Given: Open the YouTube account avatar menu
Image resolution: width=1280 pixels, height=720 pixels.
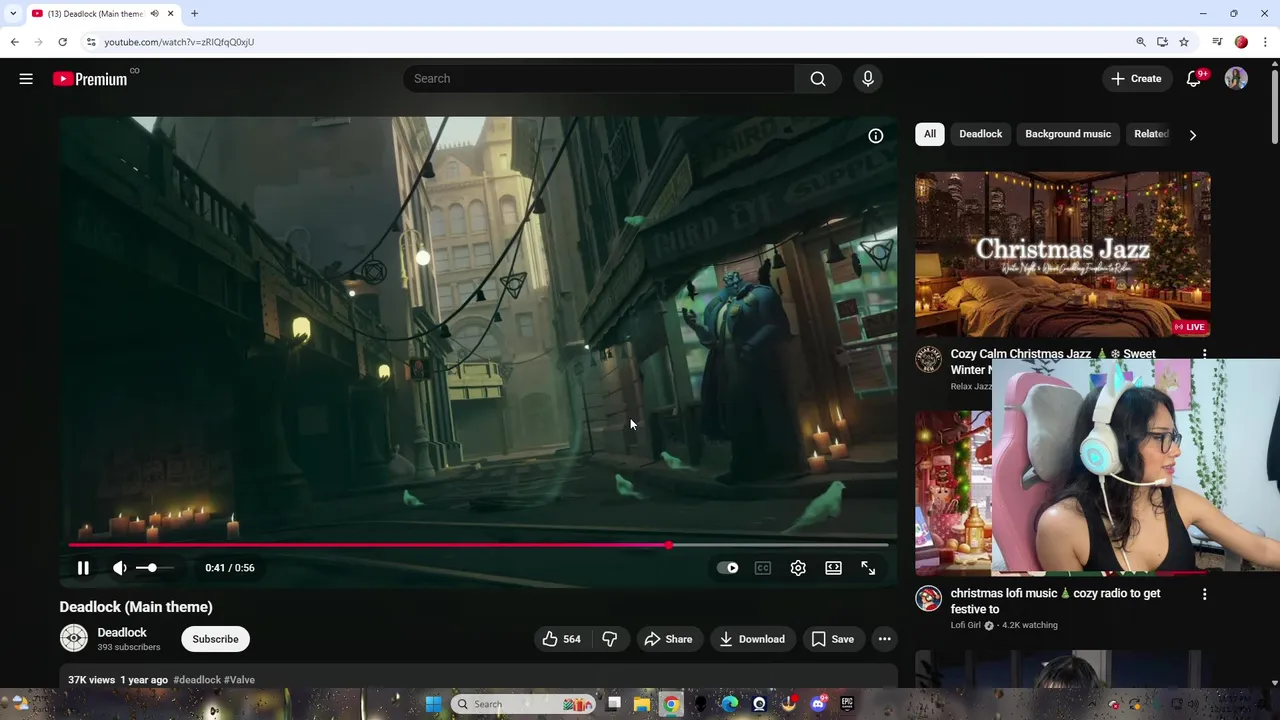Looking at the screenshot, I should 1236,79.
